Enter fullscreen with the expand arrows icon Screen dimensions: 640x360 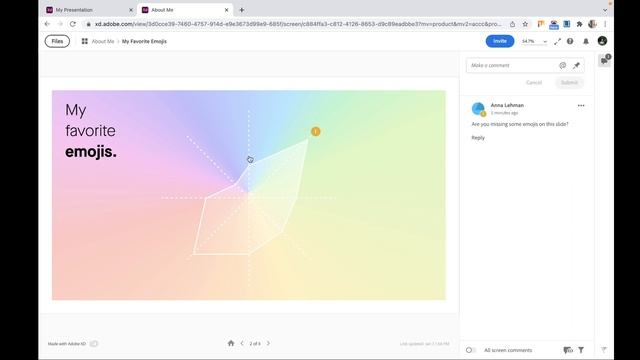[558, 41]
